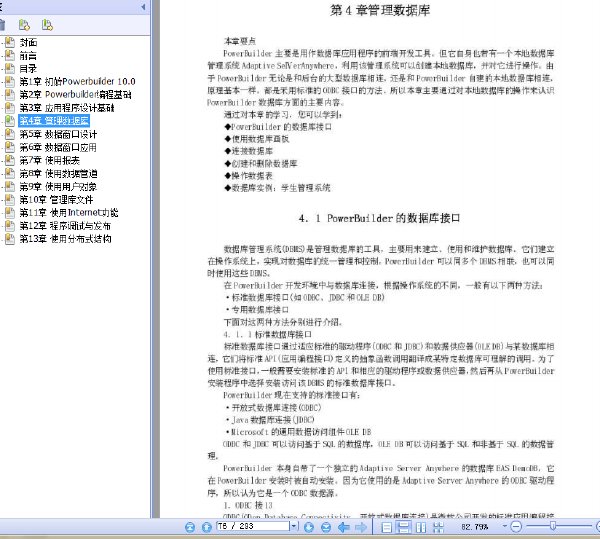Click the bullet 开放式数据库连接(ODBC)
600x539 pixels.
click(x=274, y=408)
